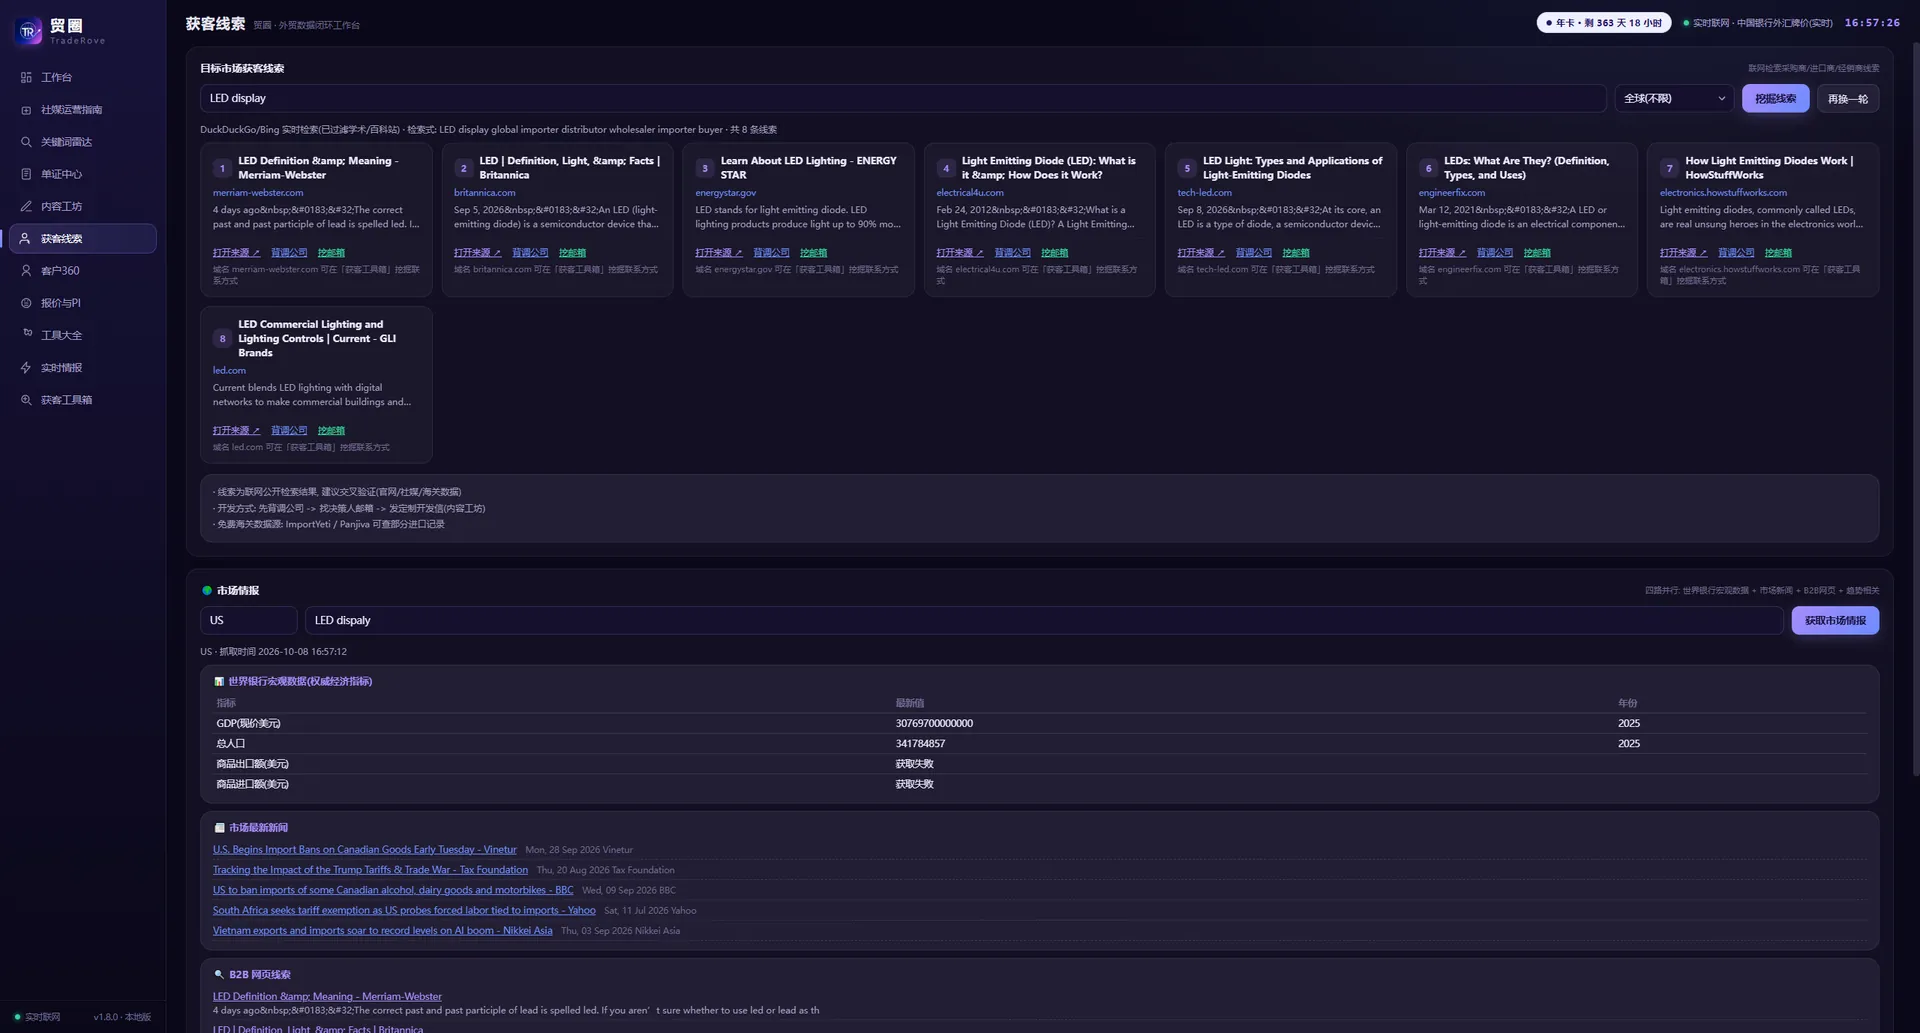The width and height of the screenshot is (1920, 1033).
Task: Focus the LED display keyword search field
Action: (903, 98)
